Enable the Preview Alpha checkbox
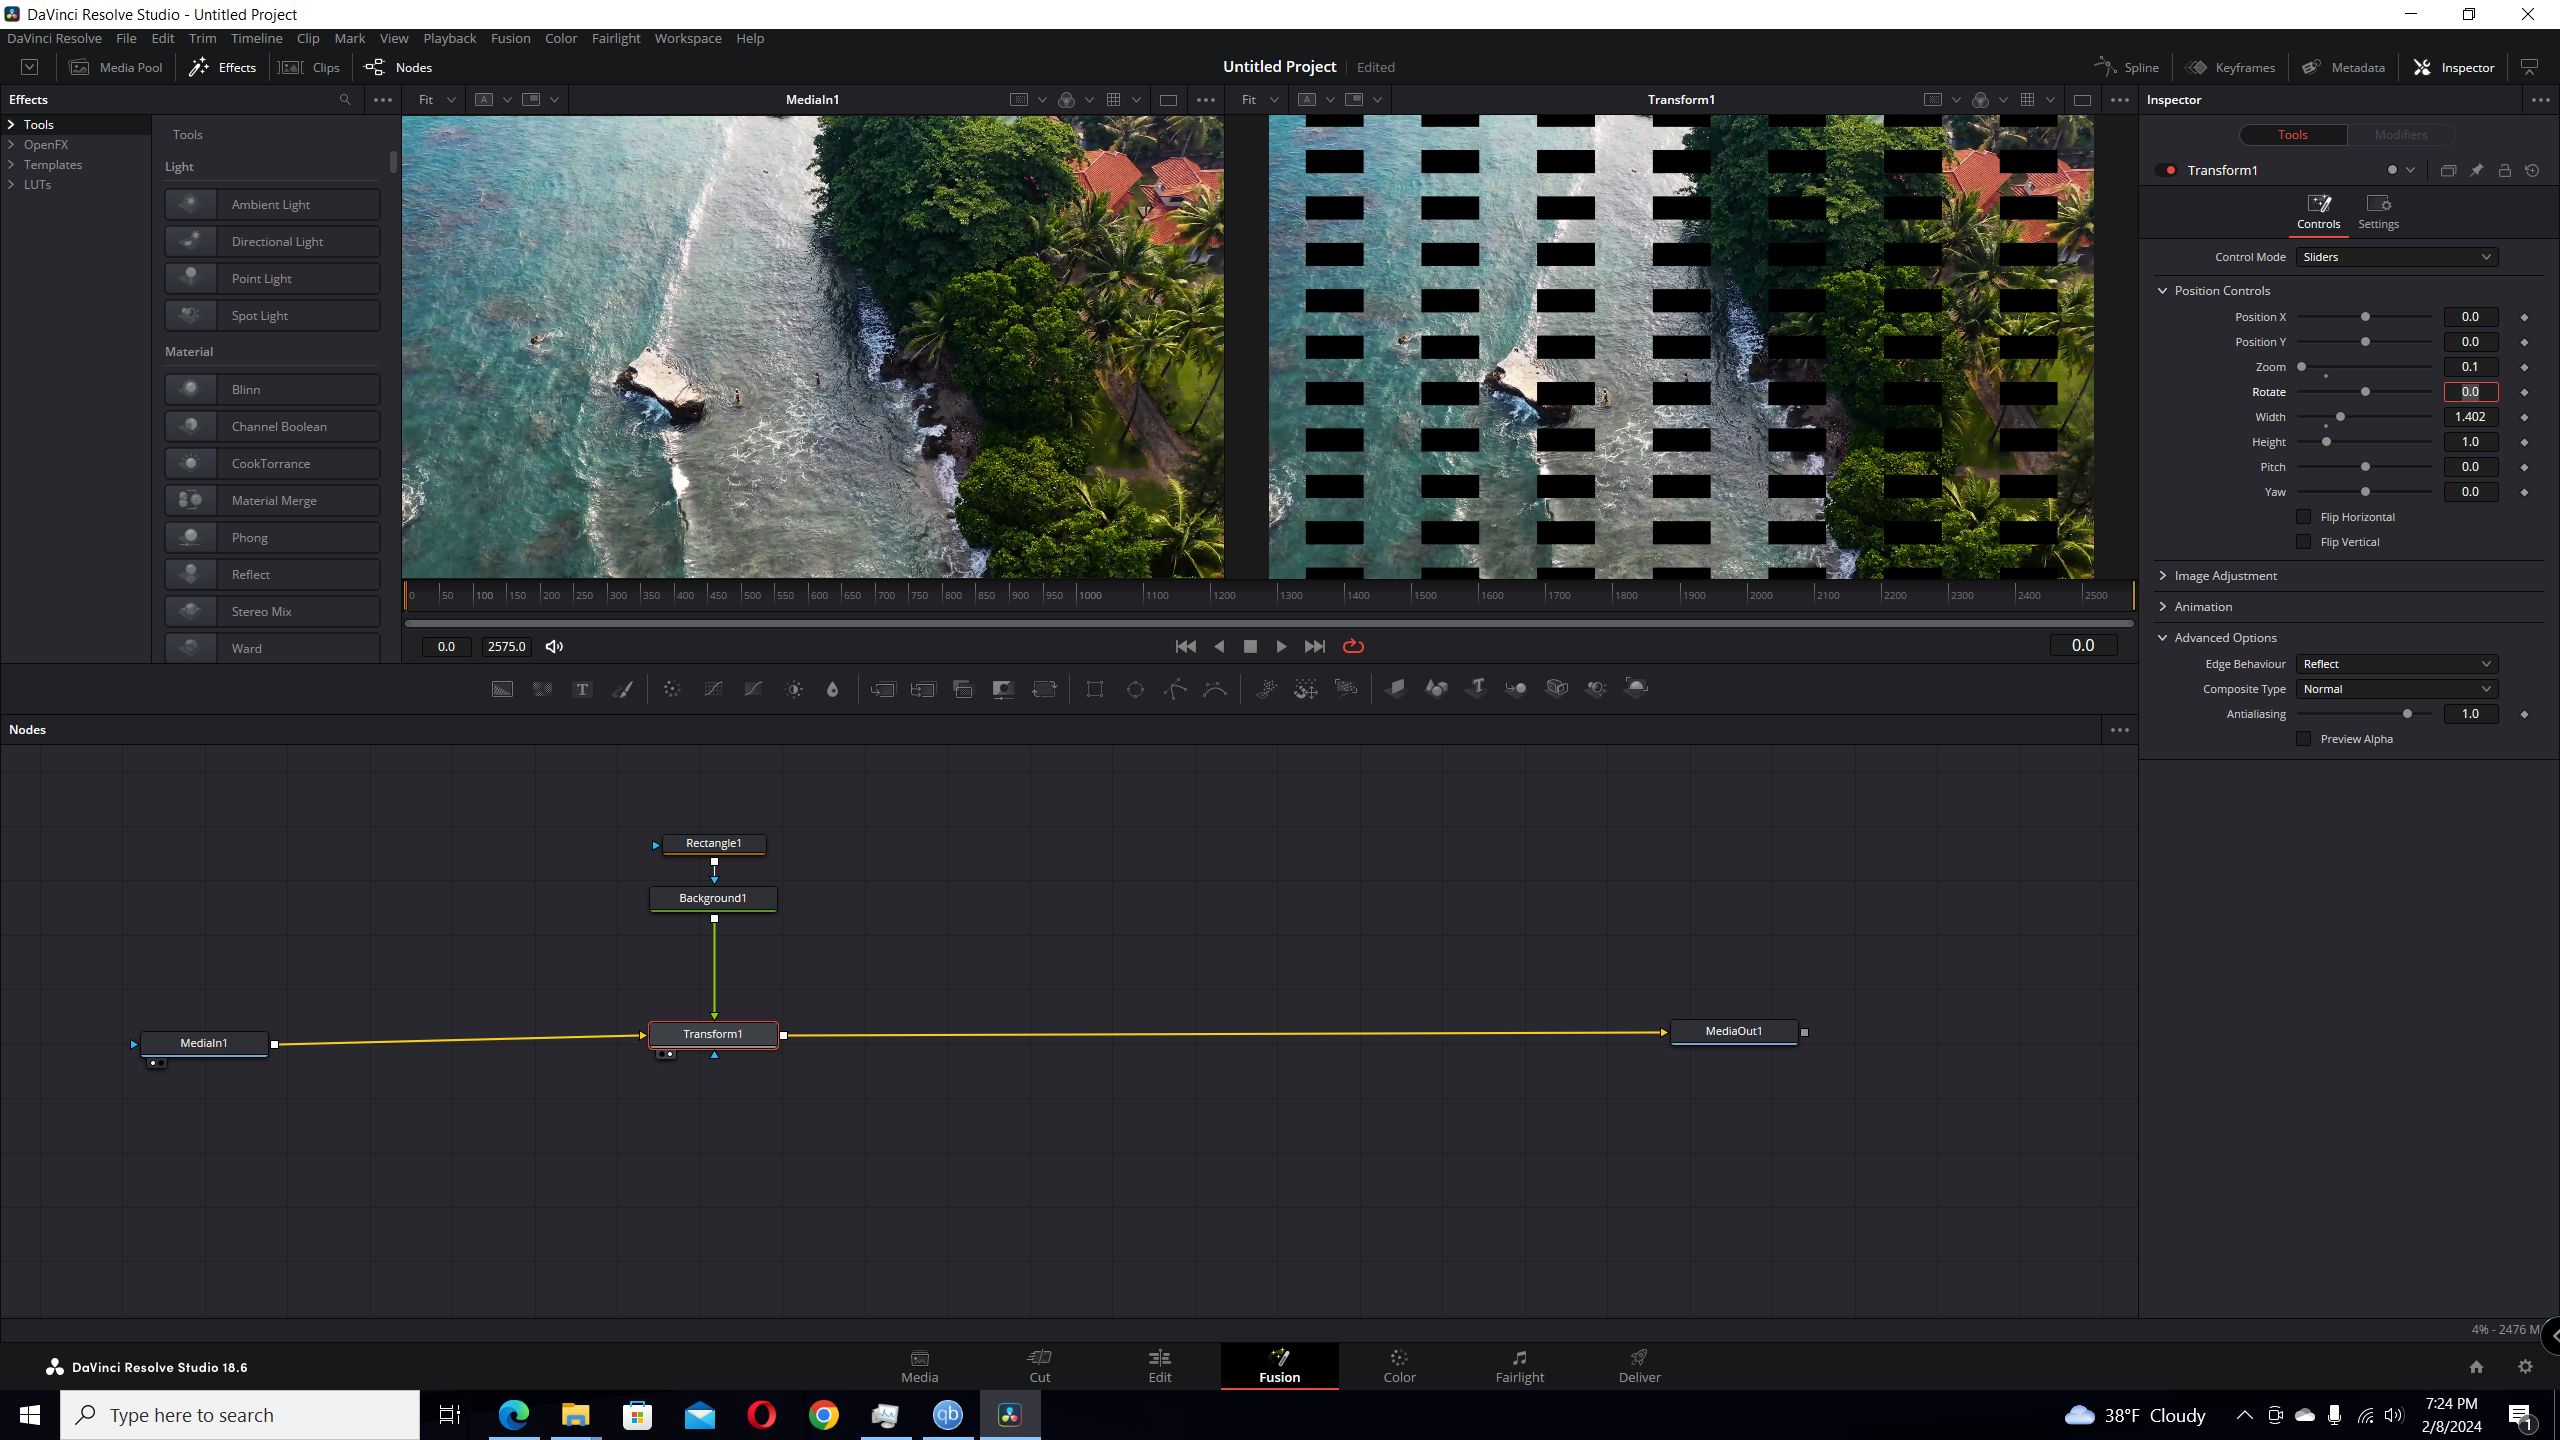Screen dimensions: 2560x1440 (x=2304, y=739)
